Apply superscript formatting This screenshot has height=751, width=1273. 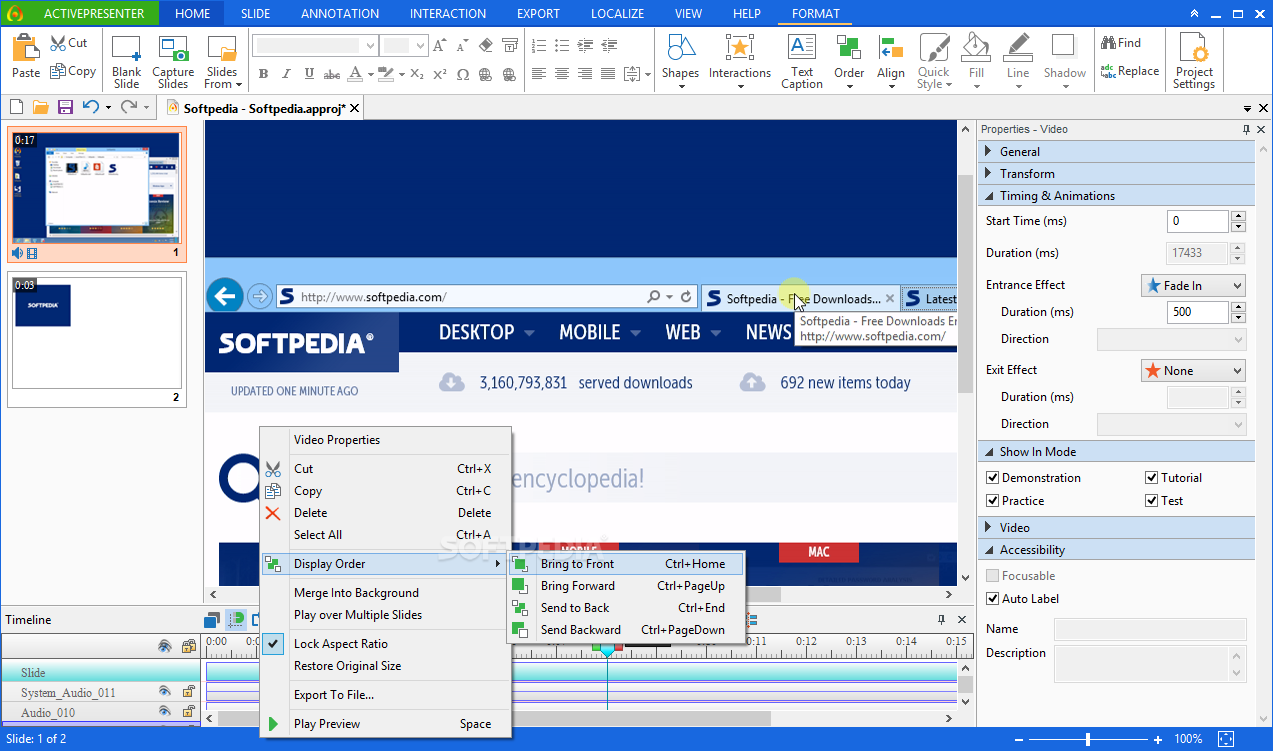click(x=440, y=74)
